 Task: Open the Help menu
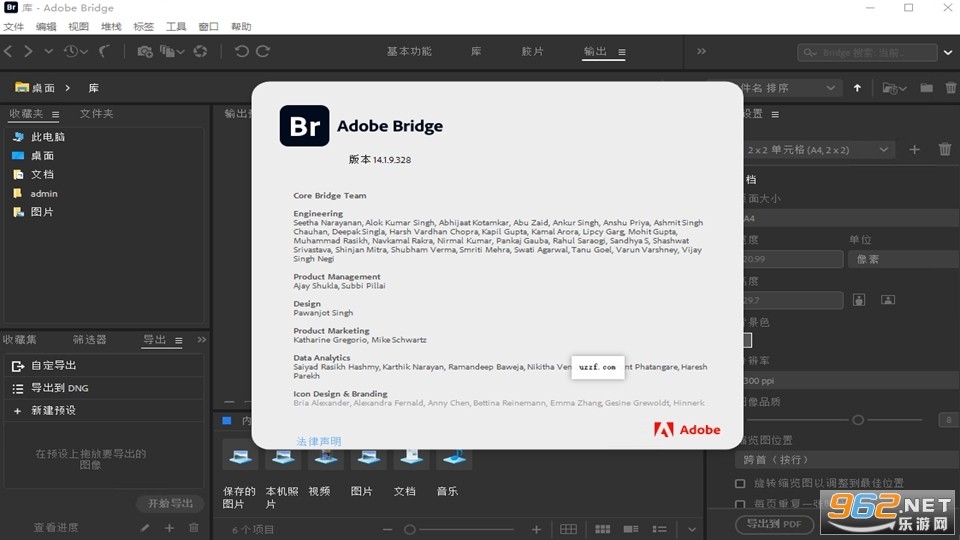241,26
